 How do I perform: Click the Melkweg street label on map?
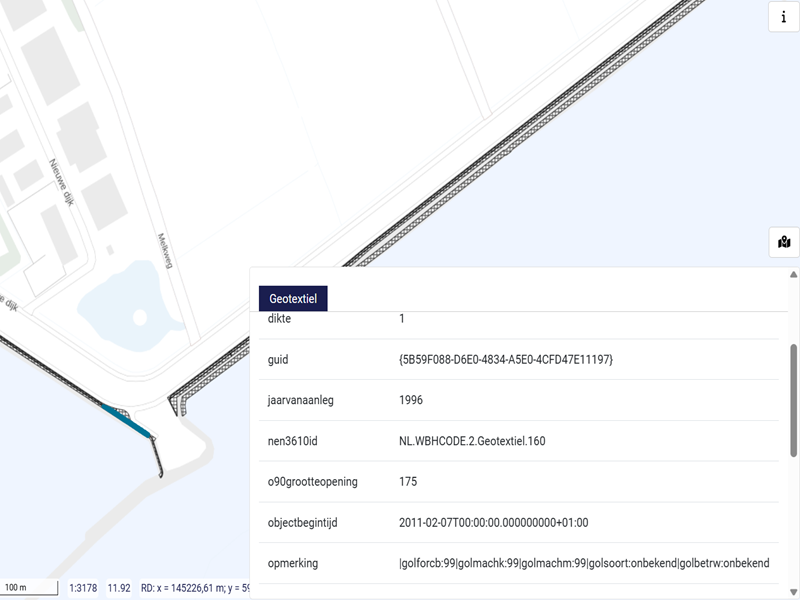click(x=166, y=251)
